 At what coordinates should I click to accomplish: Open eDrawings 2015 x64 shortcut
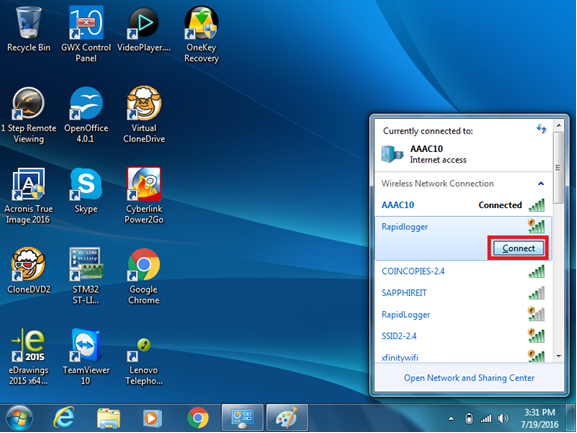(29, 356)
